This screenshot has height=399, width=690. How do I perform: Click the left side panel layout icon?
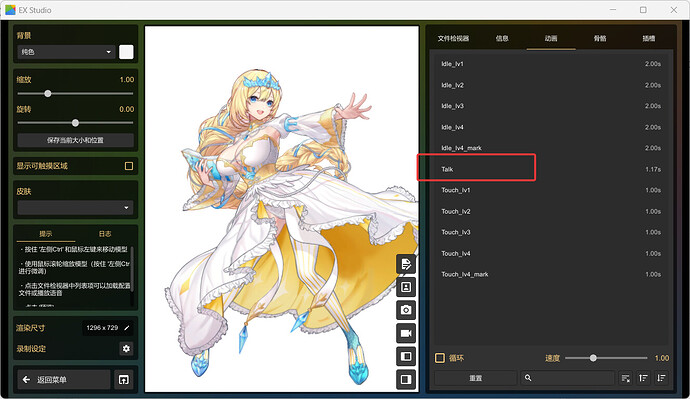[406, 356]
